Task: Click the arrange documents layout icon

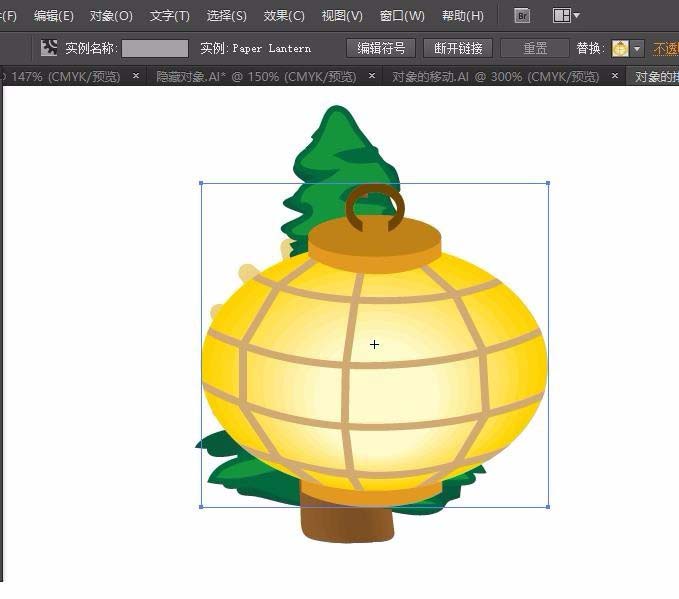Action: [562, 16]
